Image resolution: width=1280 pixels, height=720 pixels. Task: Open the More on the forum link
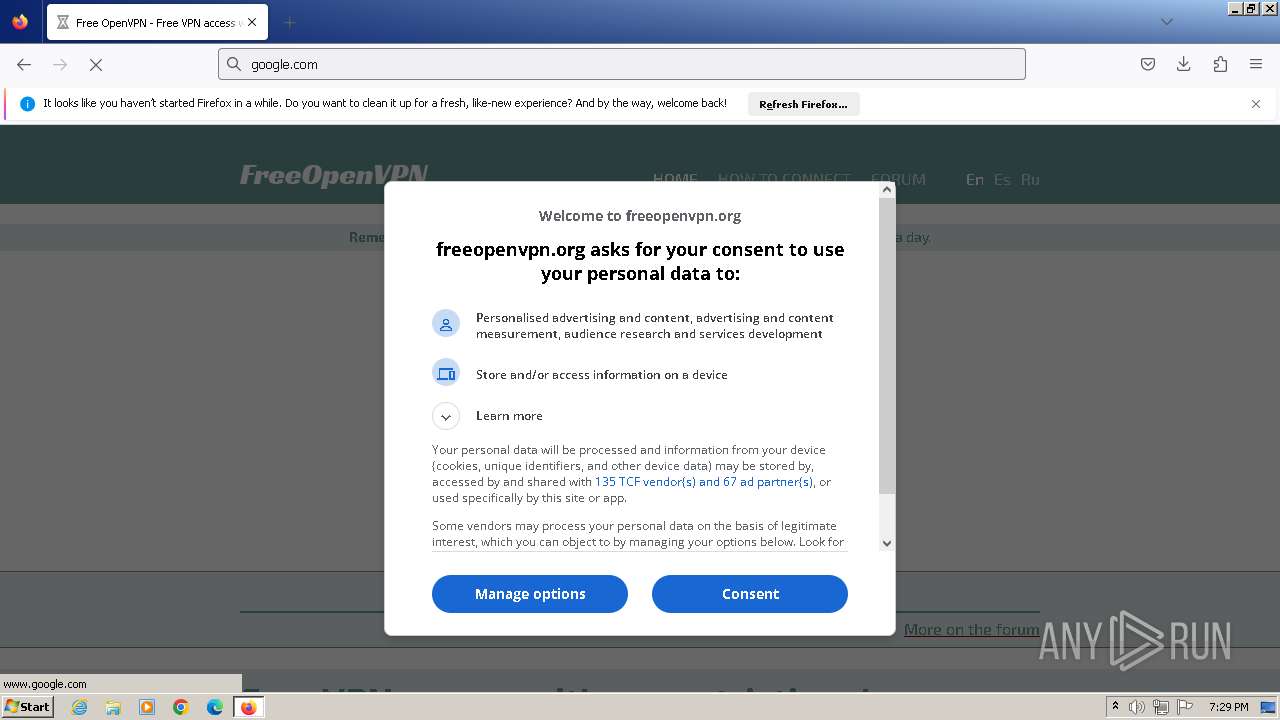[x=971, y=629]
